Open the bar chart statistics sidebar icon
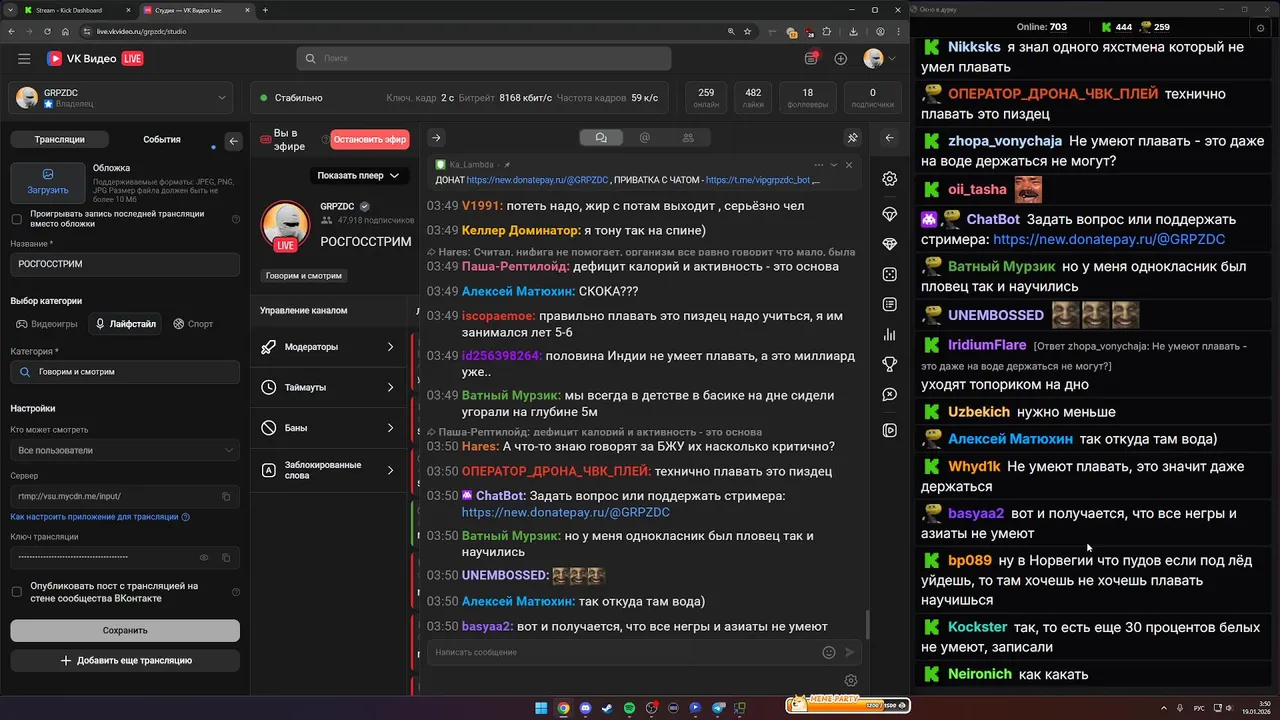 (x=890, y=334)
